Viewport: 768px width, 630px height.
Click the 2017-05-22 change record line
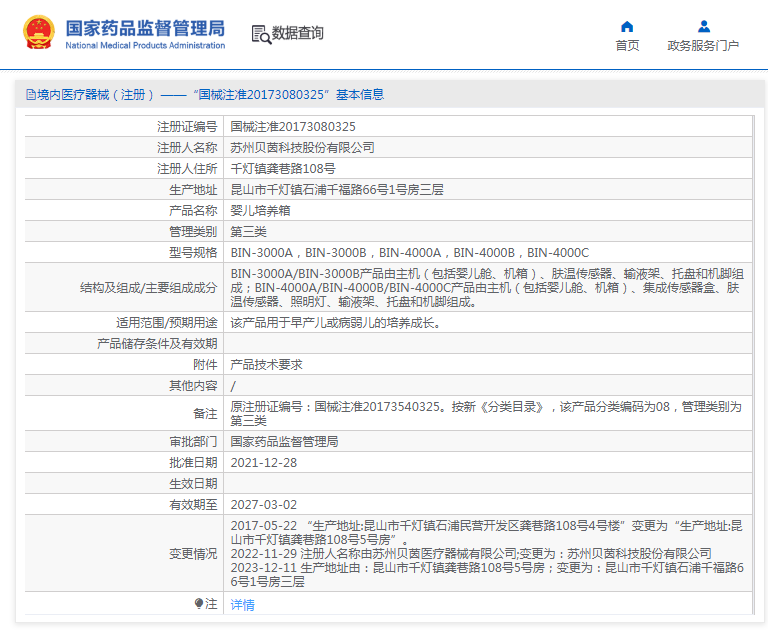(487, 533)
